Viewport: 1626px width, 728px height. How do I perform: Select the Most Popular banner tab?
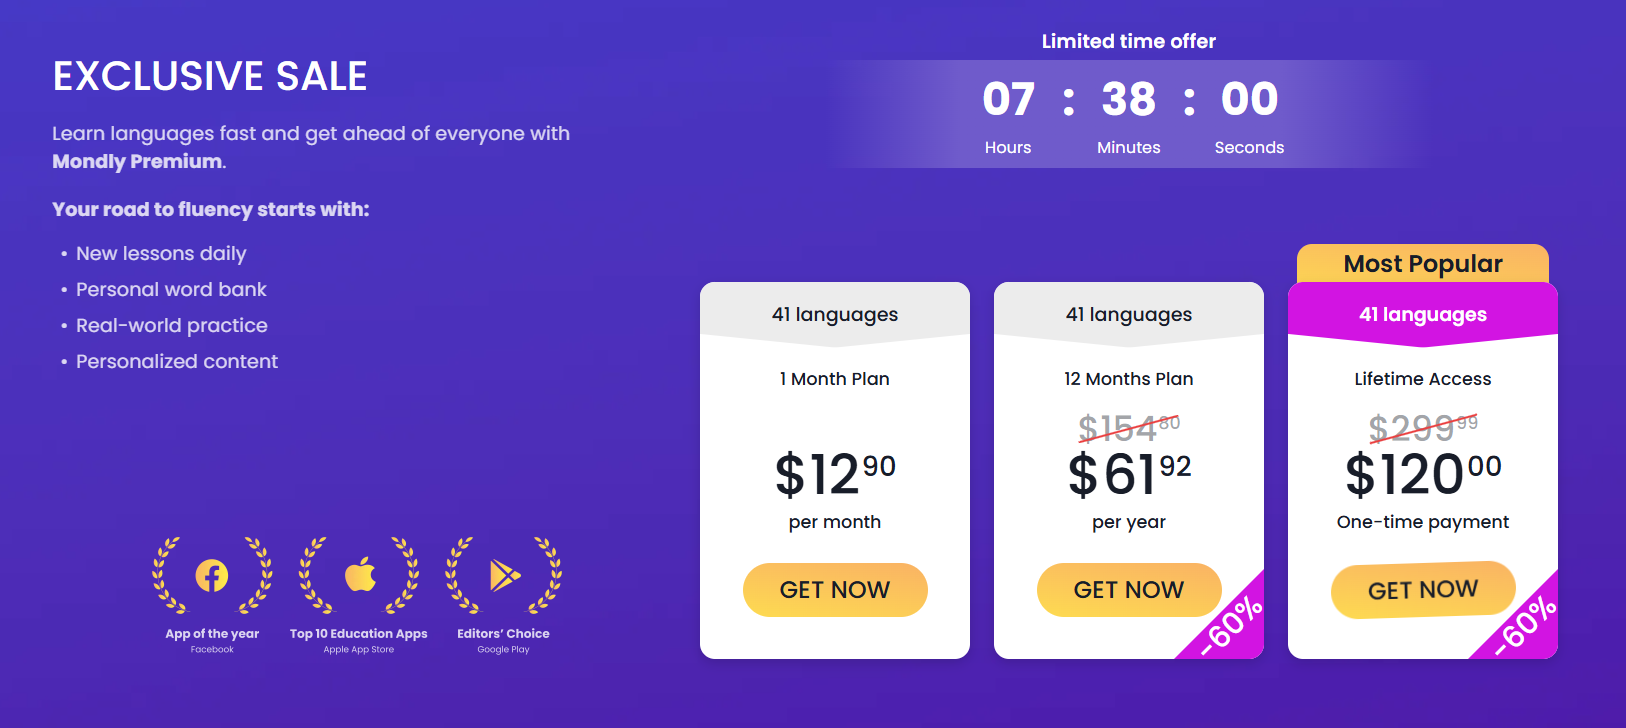(1423, 264)
